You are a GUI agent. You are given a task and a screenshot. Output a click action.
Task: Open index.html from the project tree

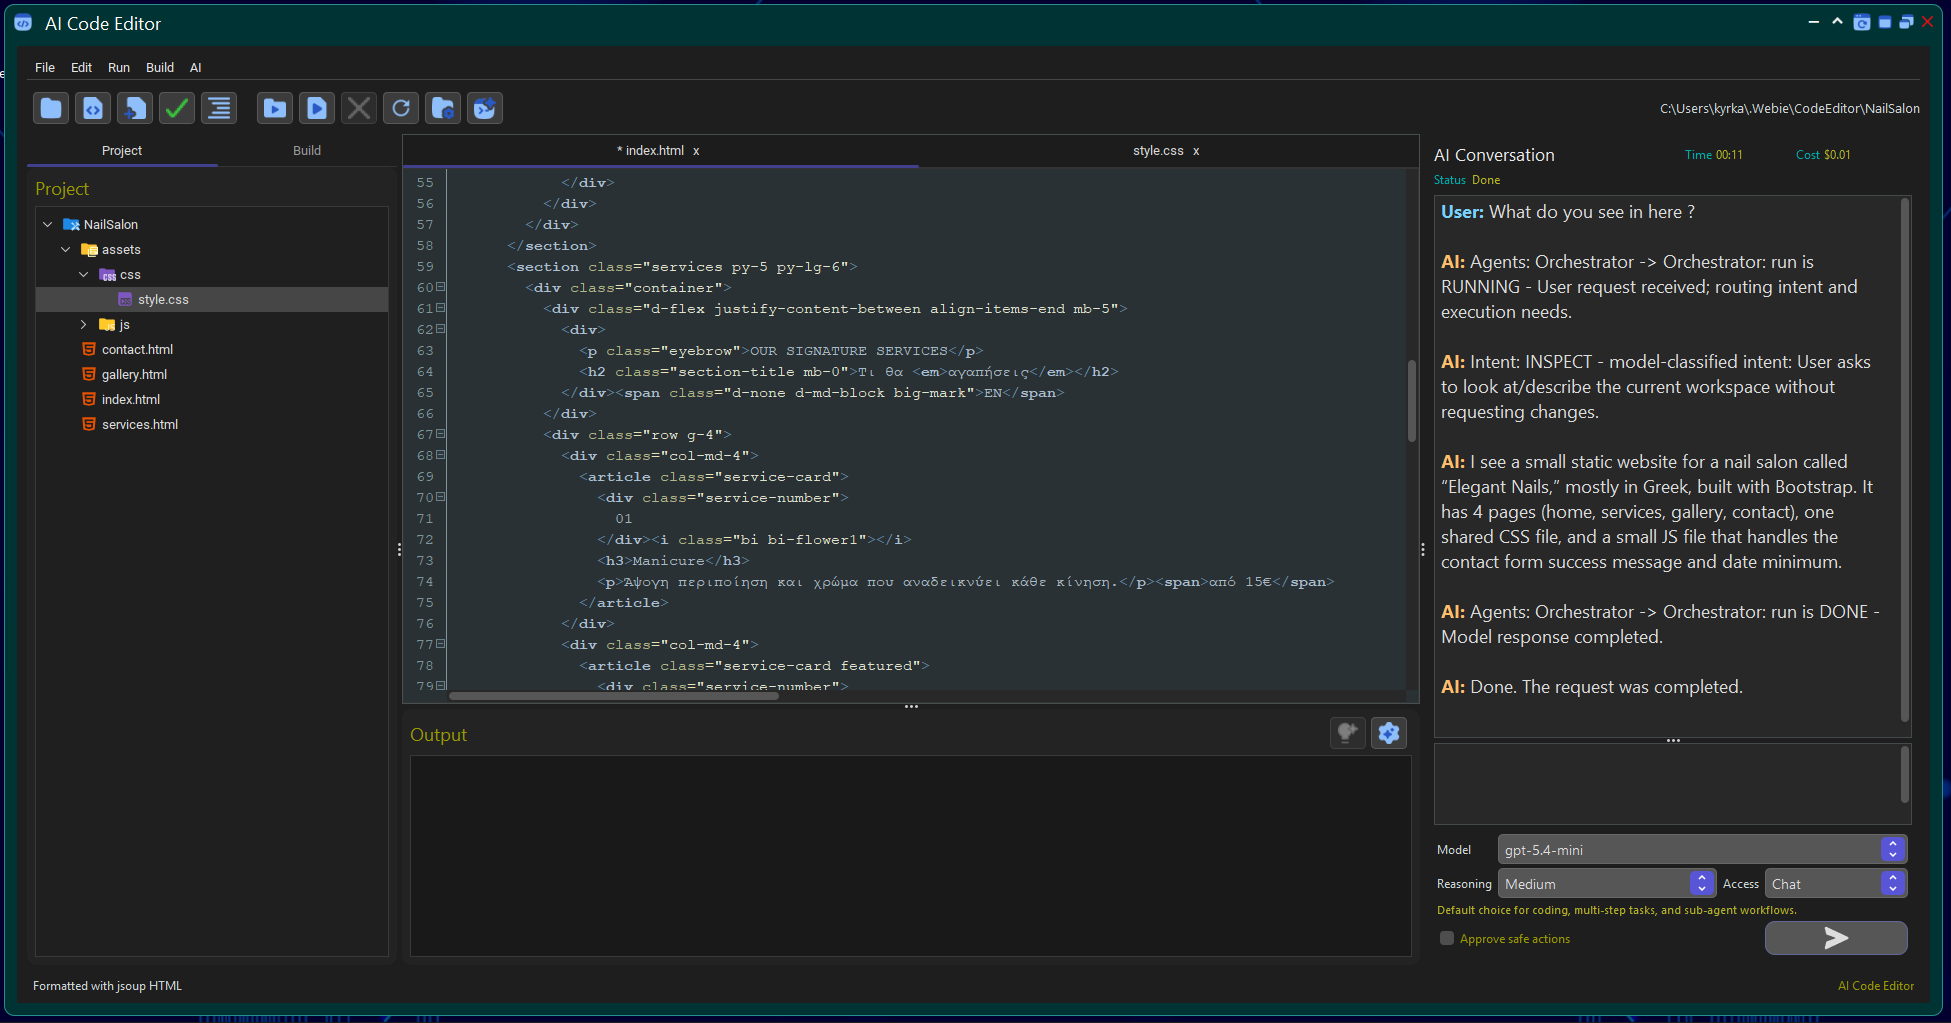pyautogui.click(x=130, y=400)
